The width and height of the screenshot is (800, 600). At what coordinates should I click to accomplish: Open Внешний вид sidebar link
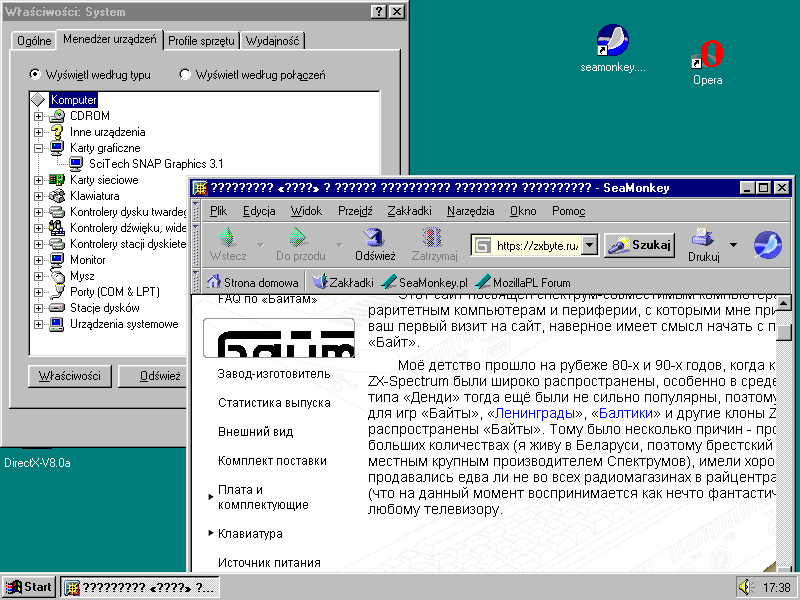click(255, 432)
